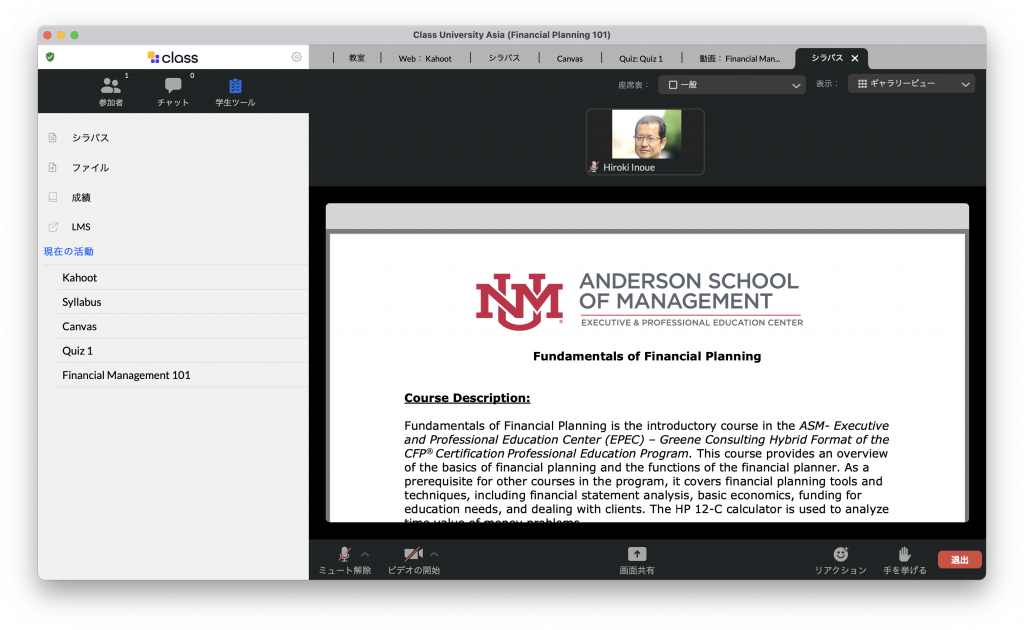Switch to the 教室 tab
Viewport: 1024px width, 630px height.
point(357,58)
